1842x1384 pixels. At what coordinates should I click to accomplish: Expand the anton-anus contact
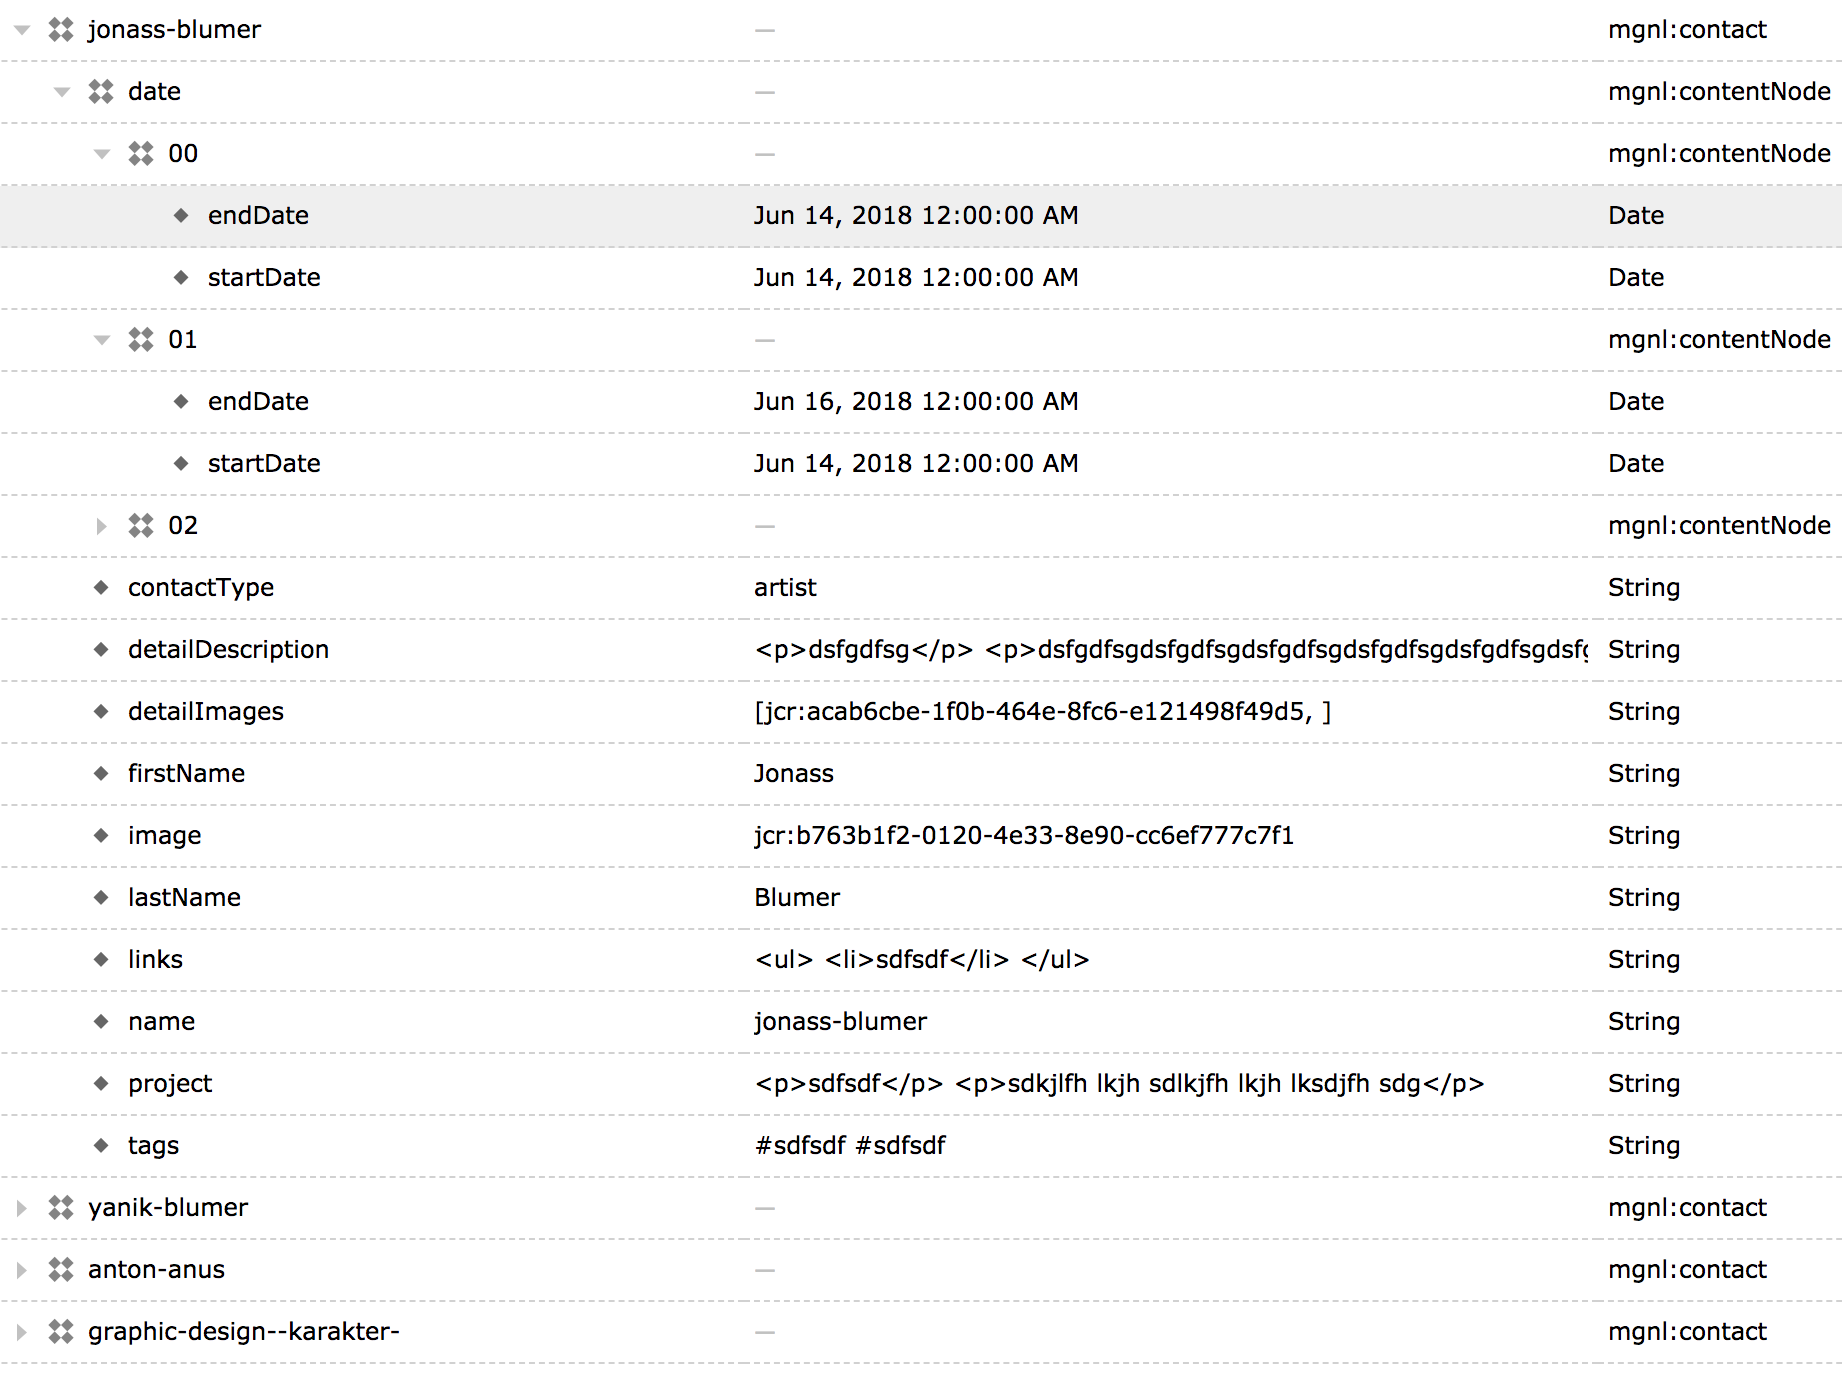(x=21, y=1270)
